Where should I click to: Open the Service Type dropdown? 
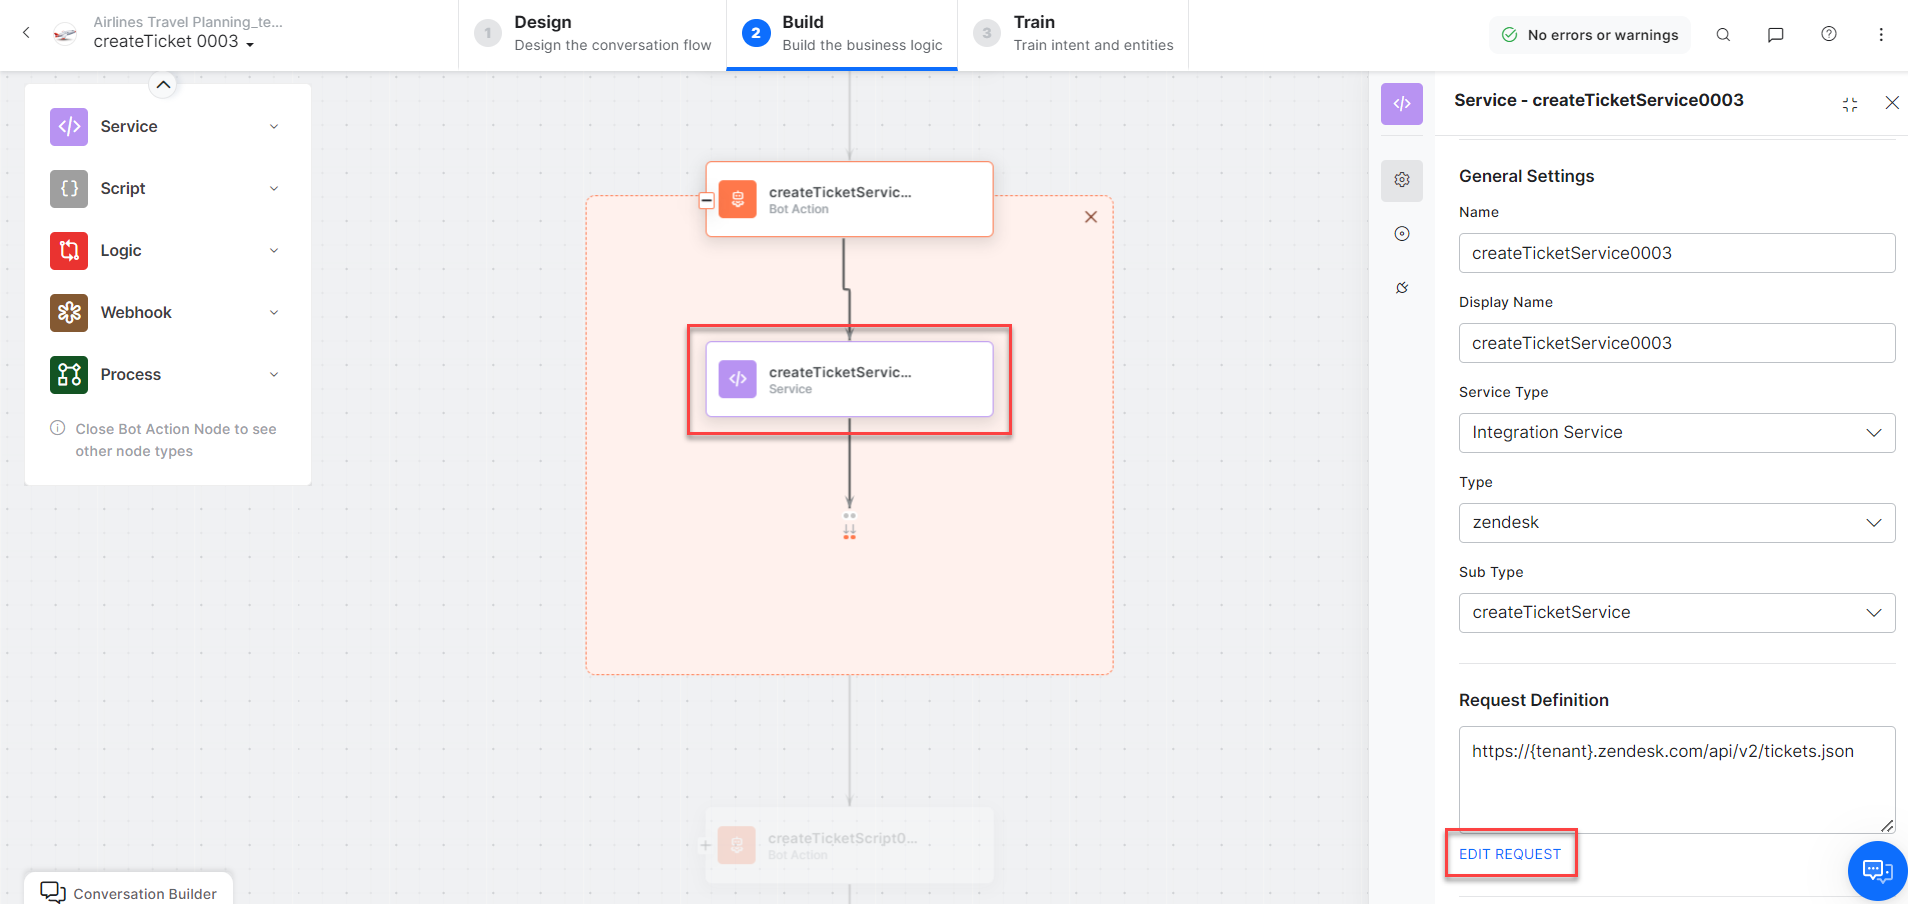[1676, 433]
